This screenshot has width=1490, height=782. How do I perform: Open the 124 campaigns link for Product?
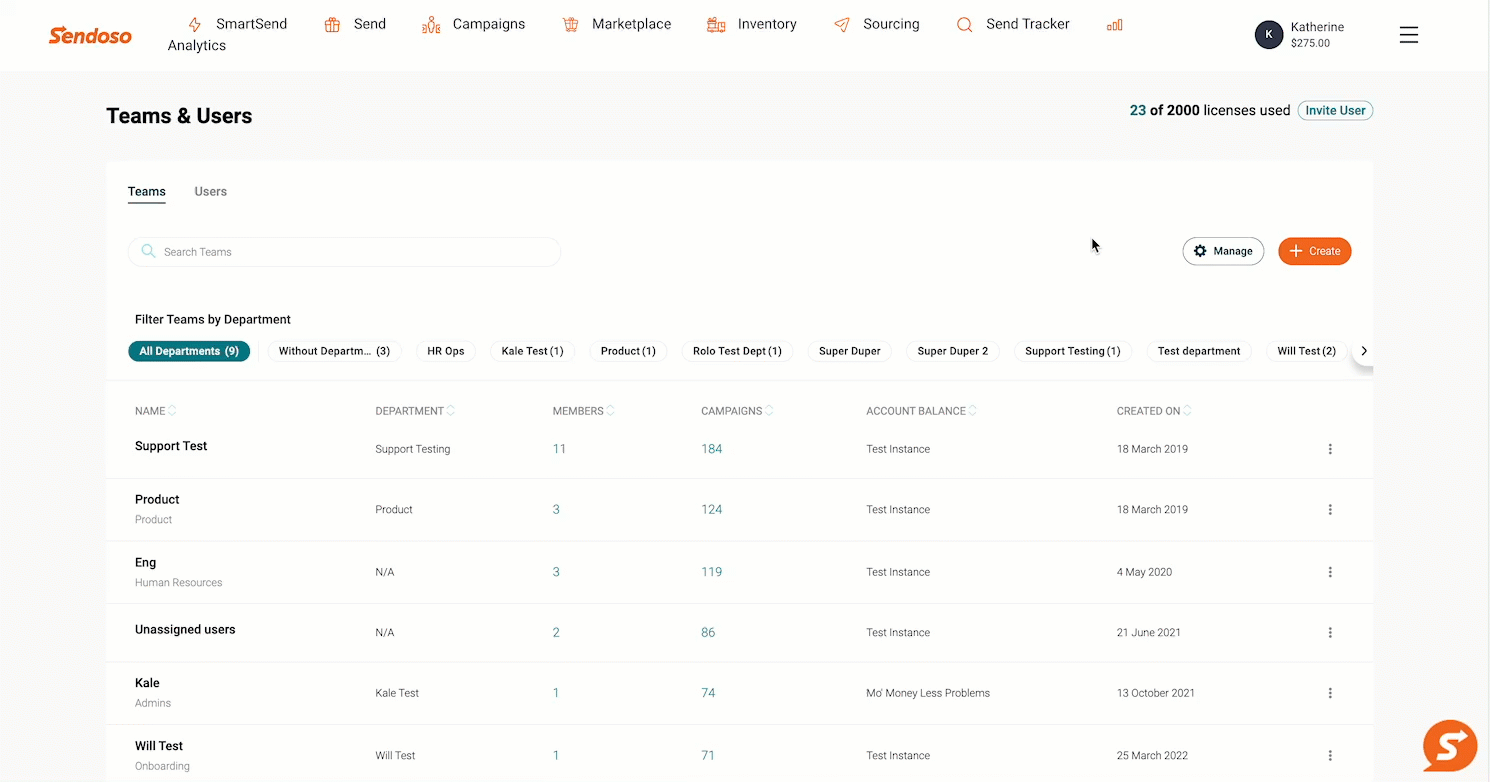pos(712,510)
